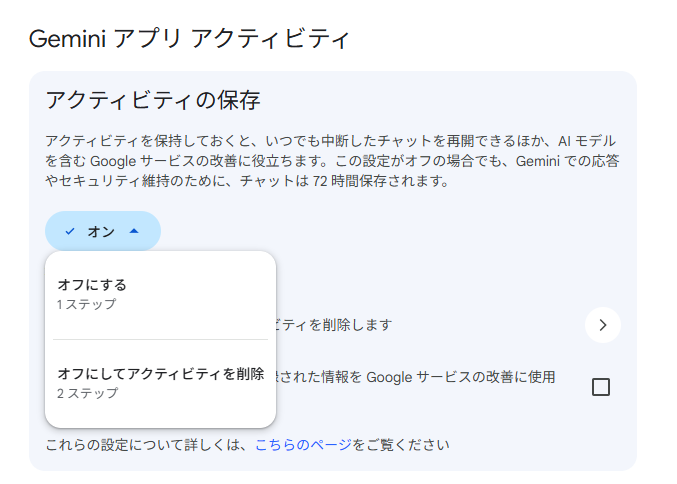Click the 2 ステップ subtitle text
The width and height of the screenshot is (677, 484).
coord(88,394)
